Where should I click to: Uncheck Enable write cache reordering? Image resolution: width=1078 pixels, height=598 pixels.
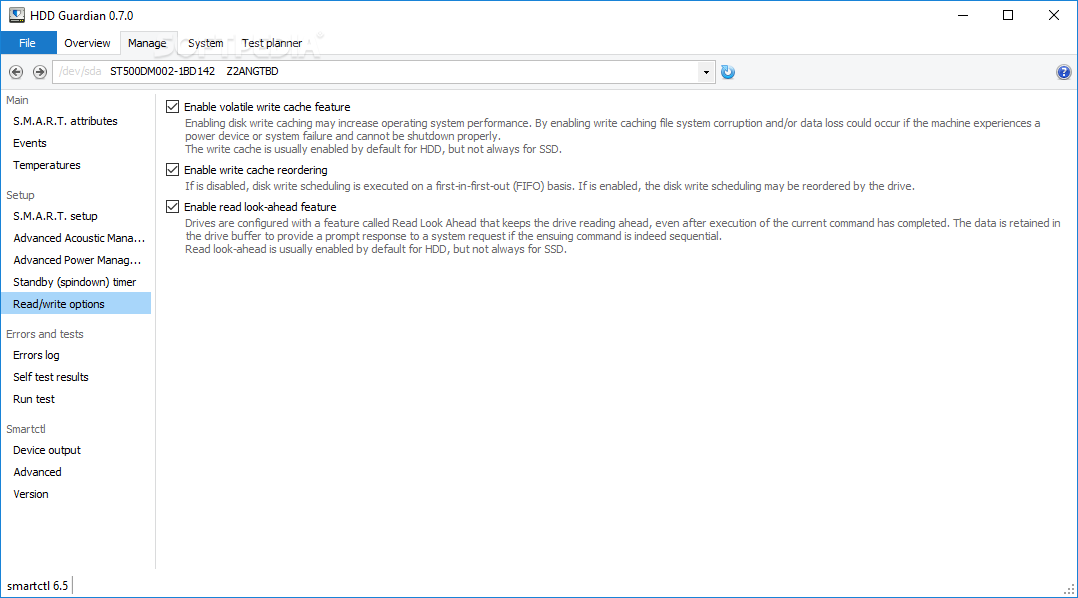(x=173, y=170)
